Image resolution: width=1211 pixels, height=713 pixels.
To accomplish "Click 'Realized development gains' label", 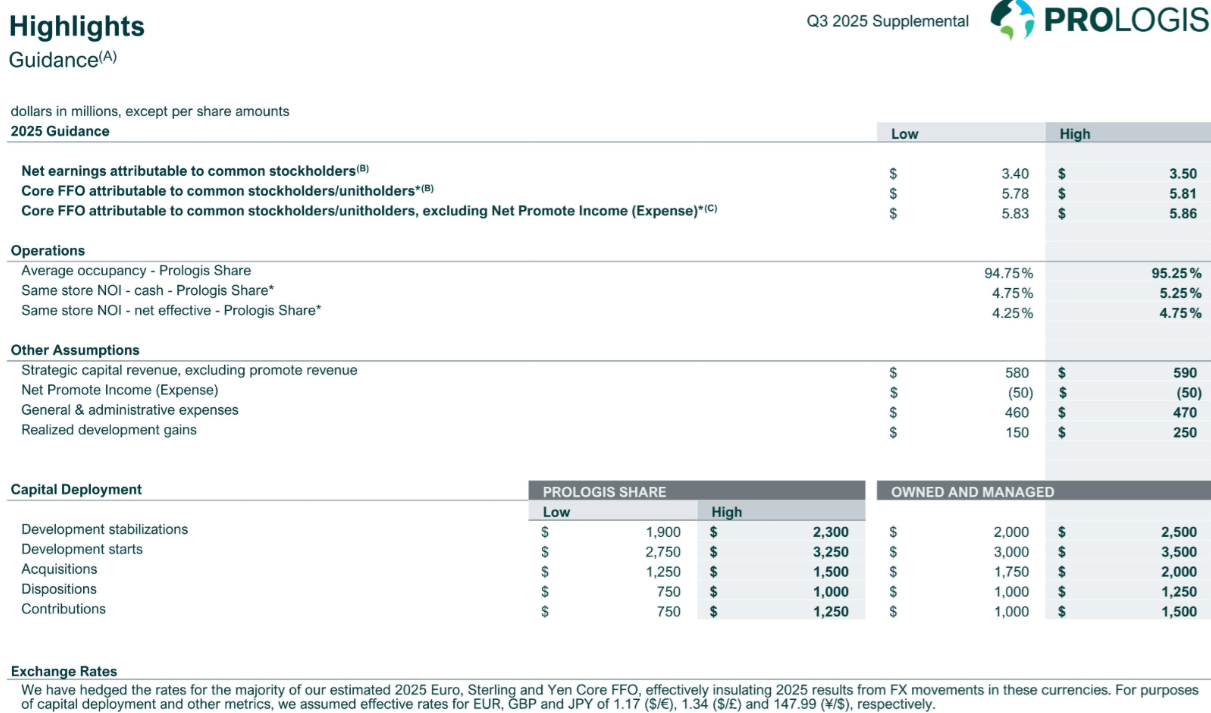I will [109, 430].
